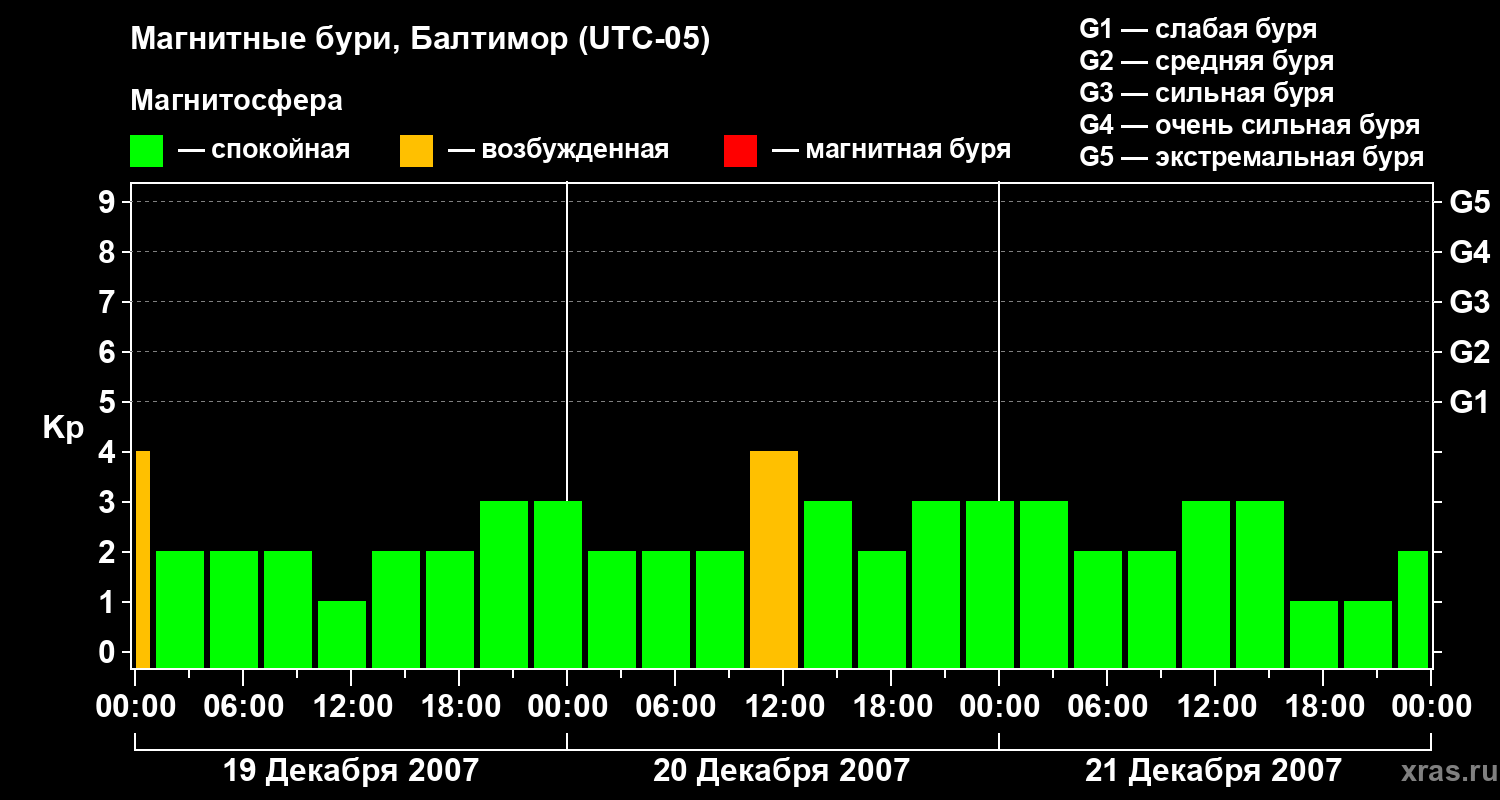
Task: Click the '— возбужденная' legend label
Action: point(558,151)
